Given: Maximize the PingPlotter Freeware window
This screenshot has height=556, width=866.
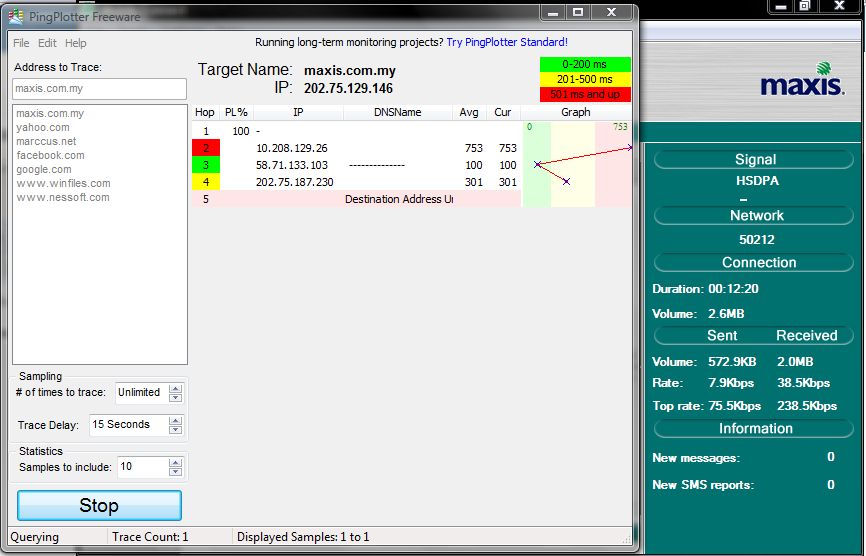Looking at the screenshot, I should click(578, 12).
